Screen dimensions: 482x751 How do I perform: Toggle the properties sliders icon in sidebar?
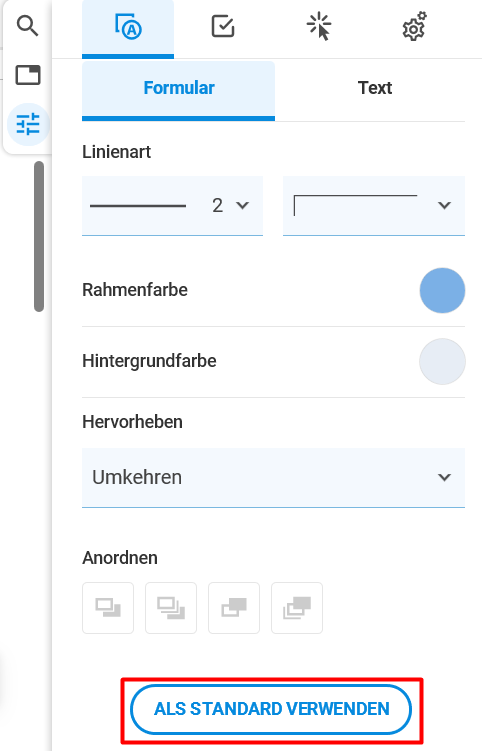pyautogui.click(x=28, y=125)
